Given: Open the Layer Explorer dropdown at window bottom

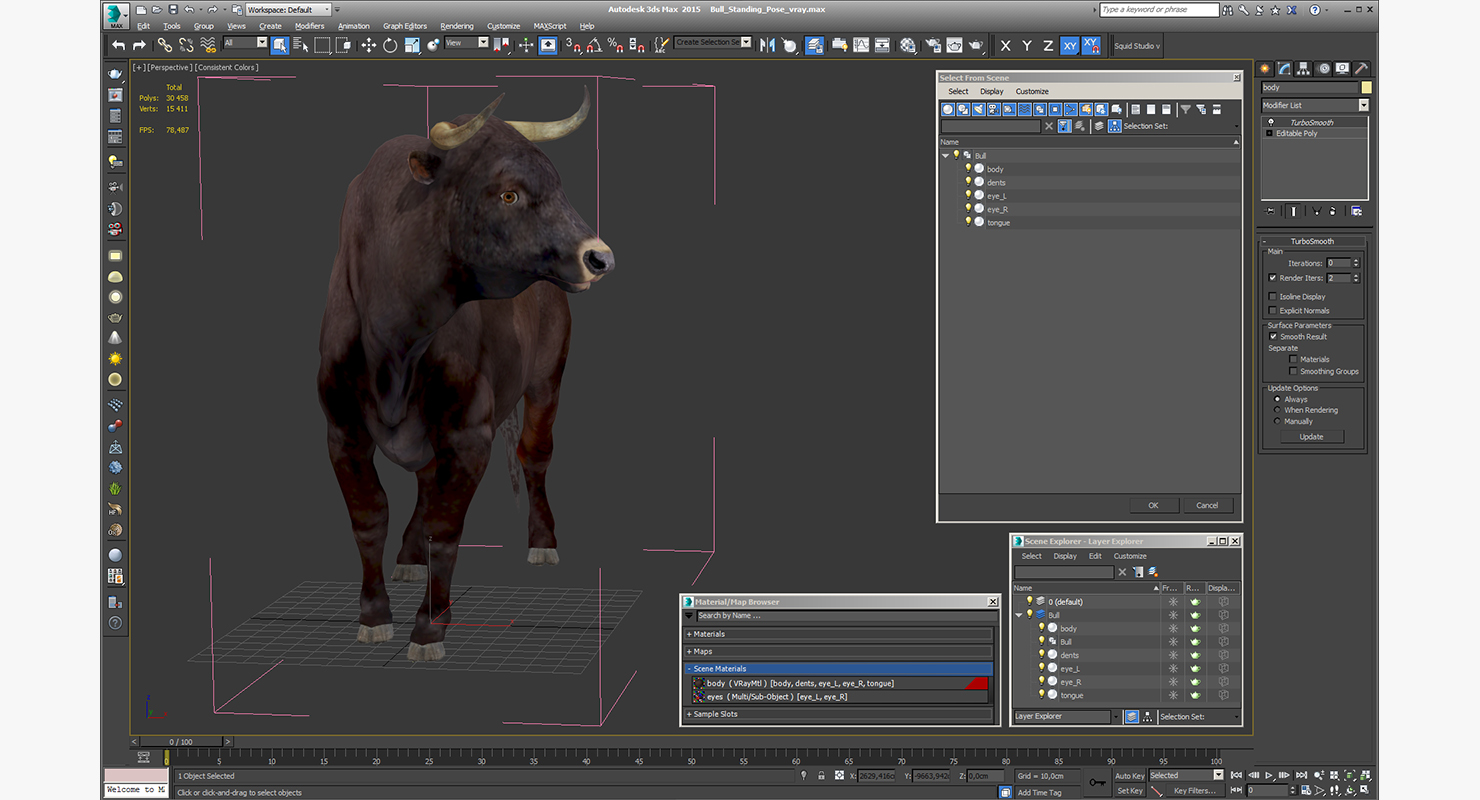Looking at the screenshot, I should (1066, 716).
